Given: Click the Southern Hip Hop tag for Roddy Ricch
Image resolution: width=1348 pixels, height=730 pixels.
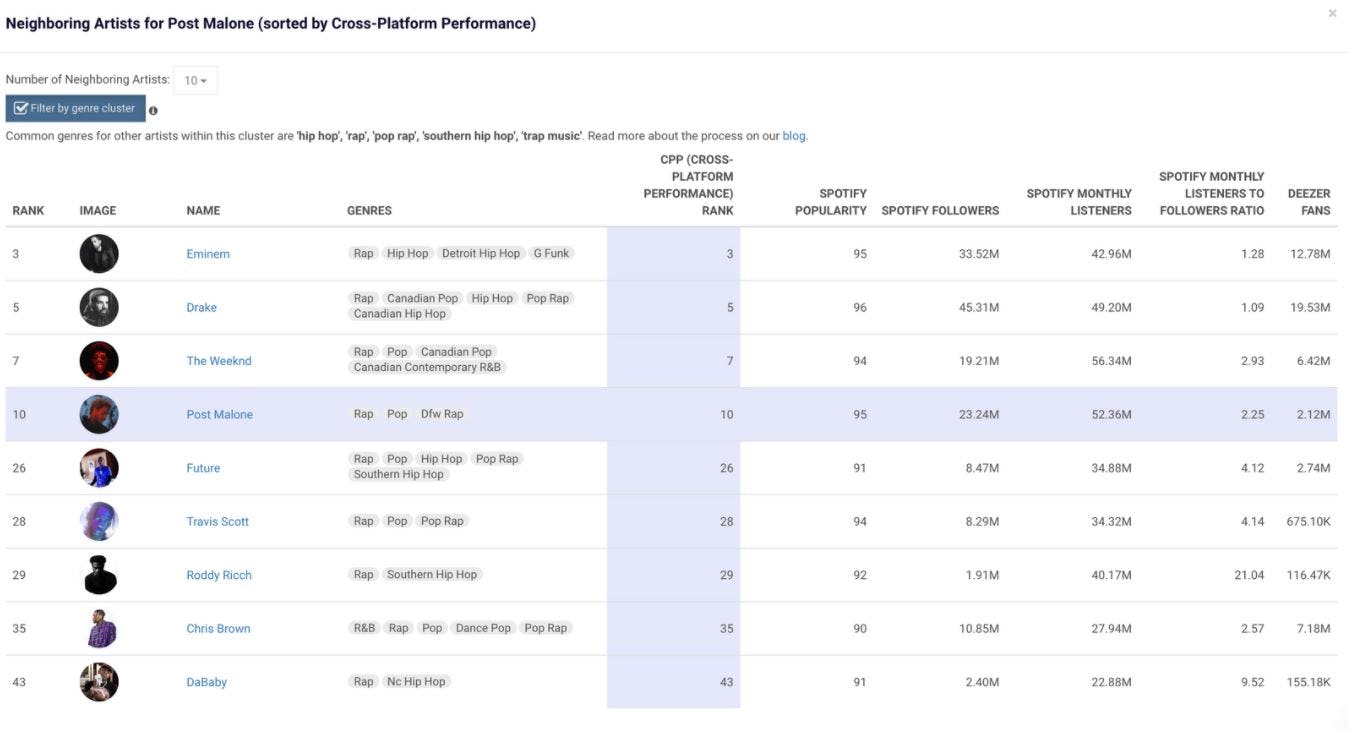Looking at the screenshot, I should [x=432, y=575].
